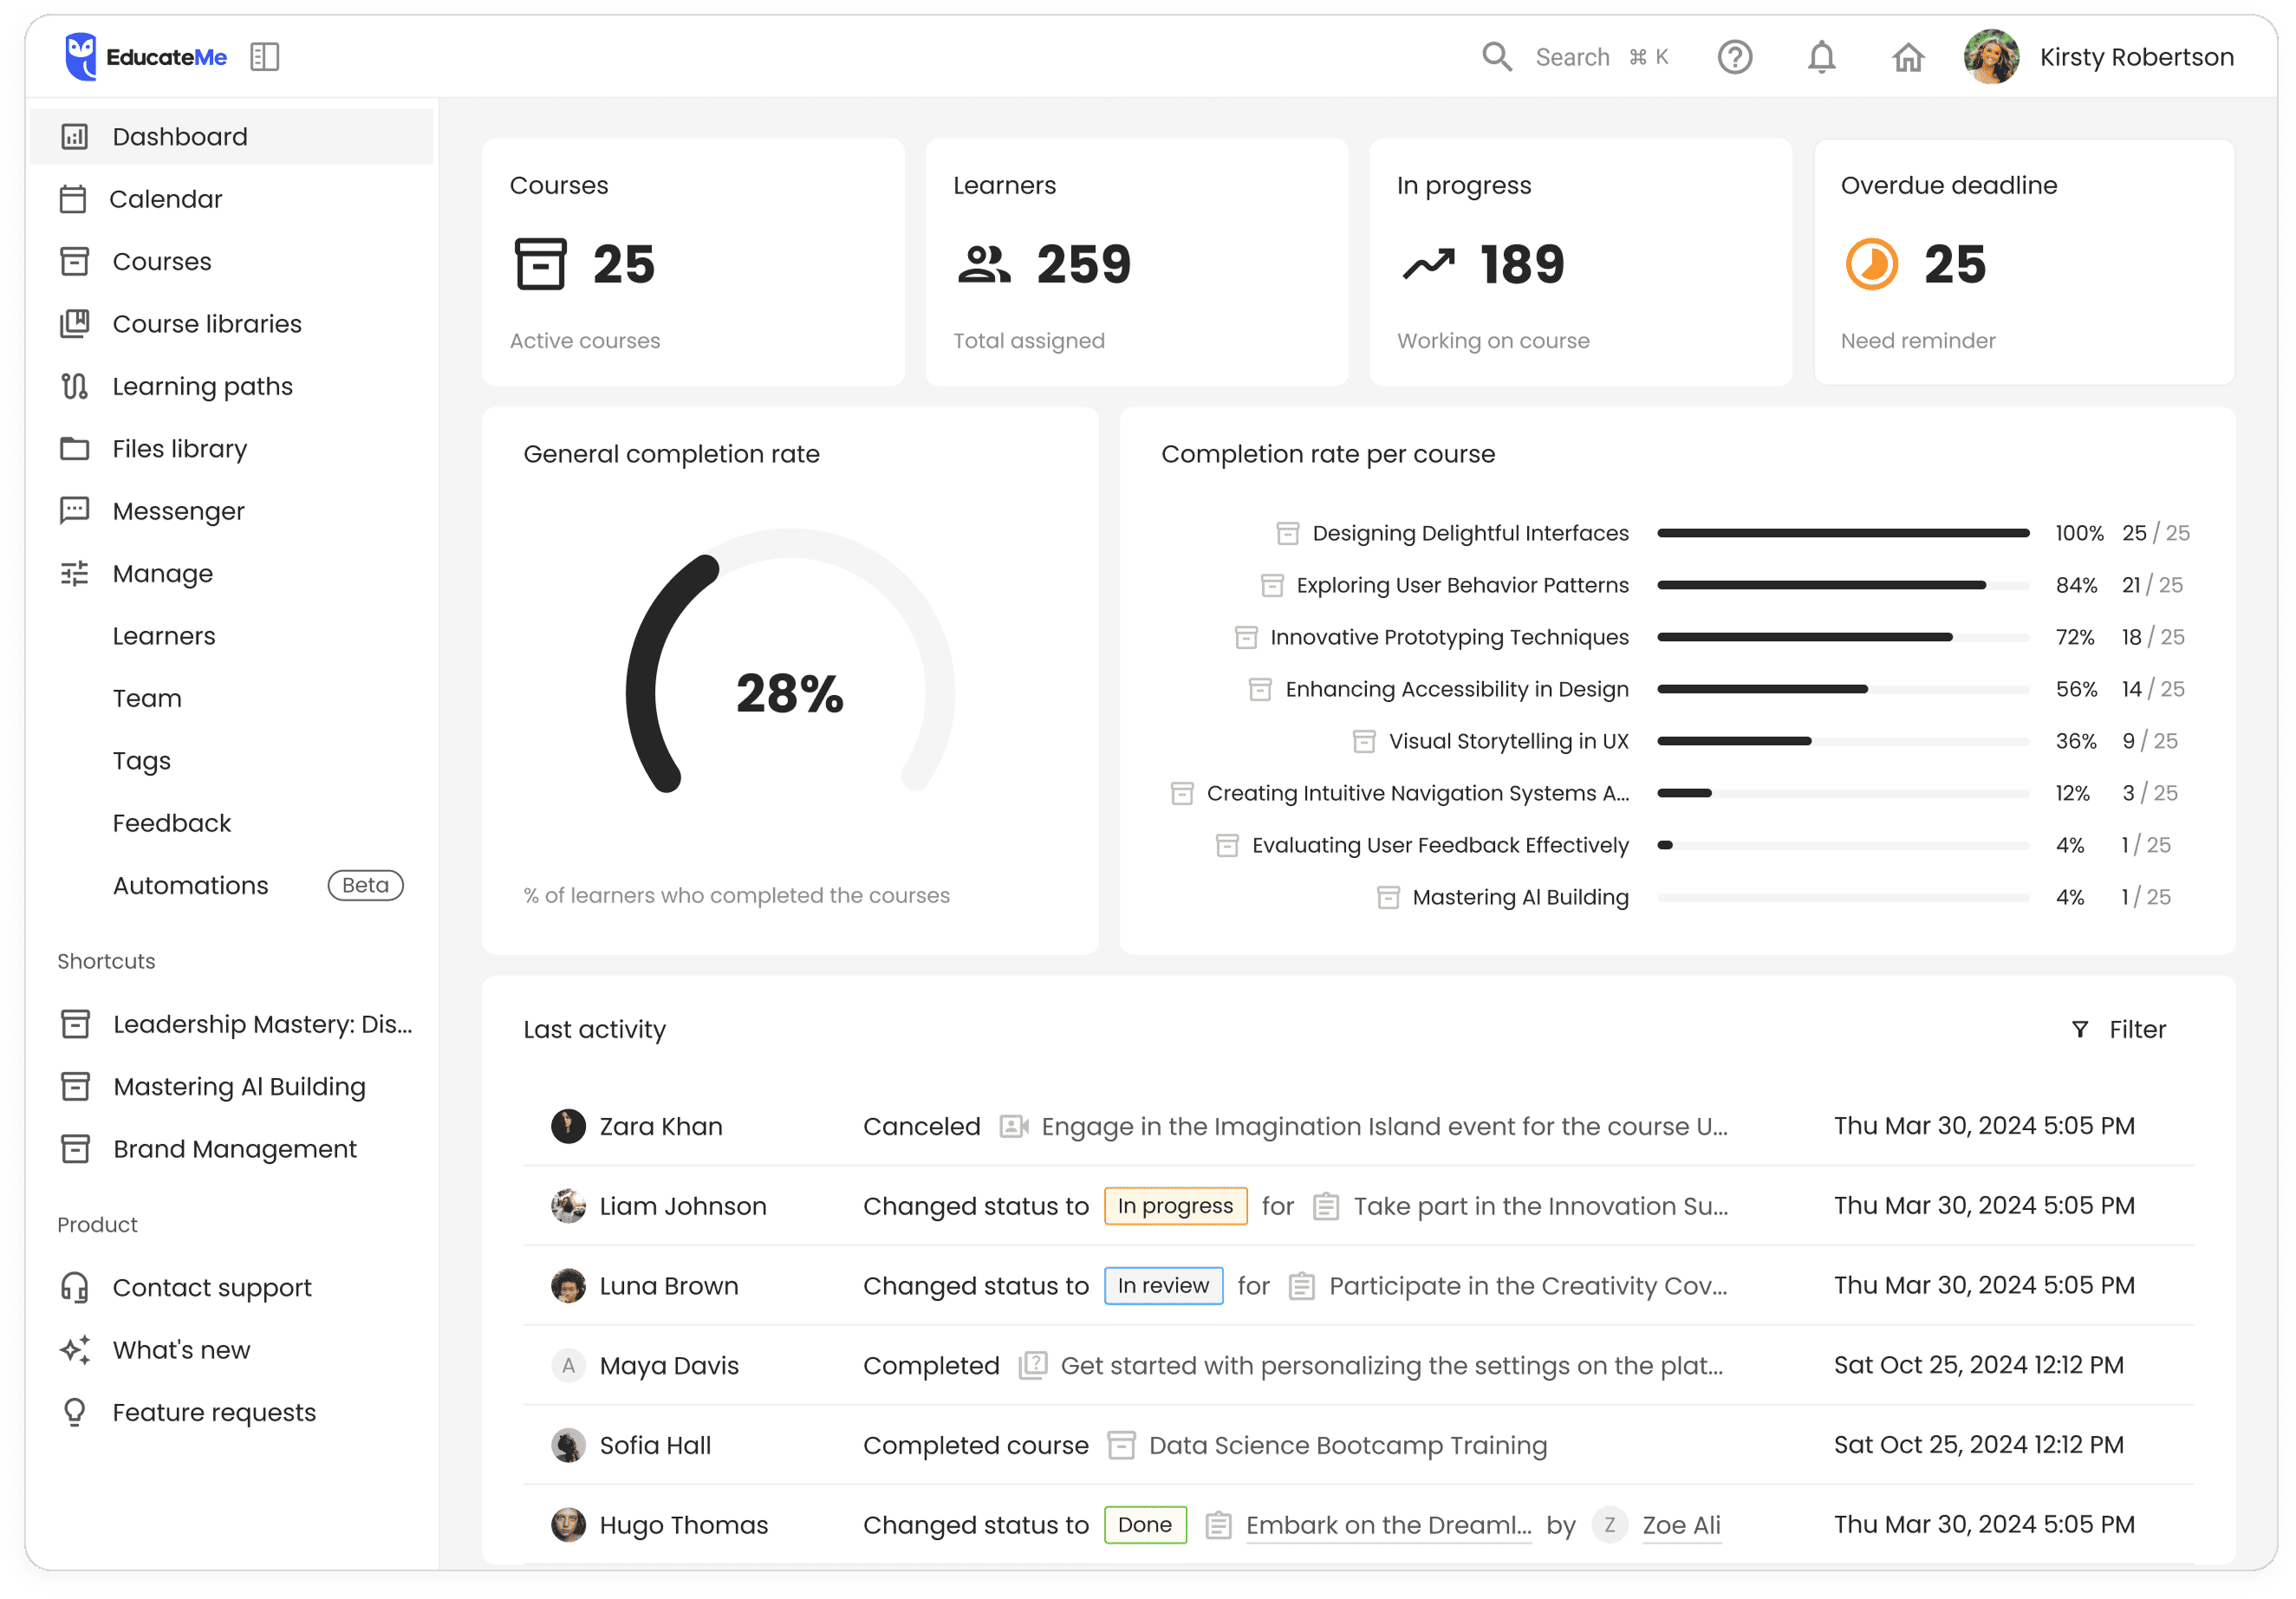This screenshot has height=1599, width=2296.
Task: Click the sidebar collapse icon next to EducateMe
Action: (x=264, y=57)
